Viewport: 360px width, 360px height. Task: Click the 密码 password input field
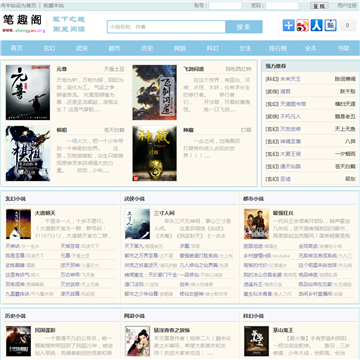(282, 6)
